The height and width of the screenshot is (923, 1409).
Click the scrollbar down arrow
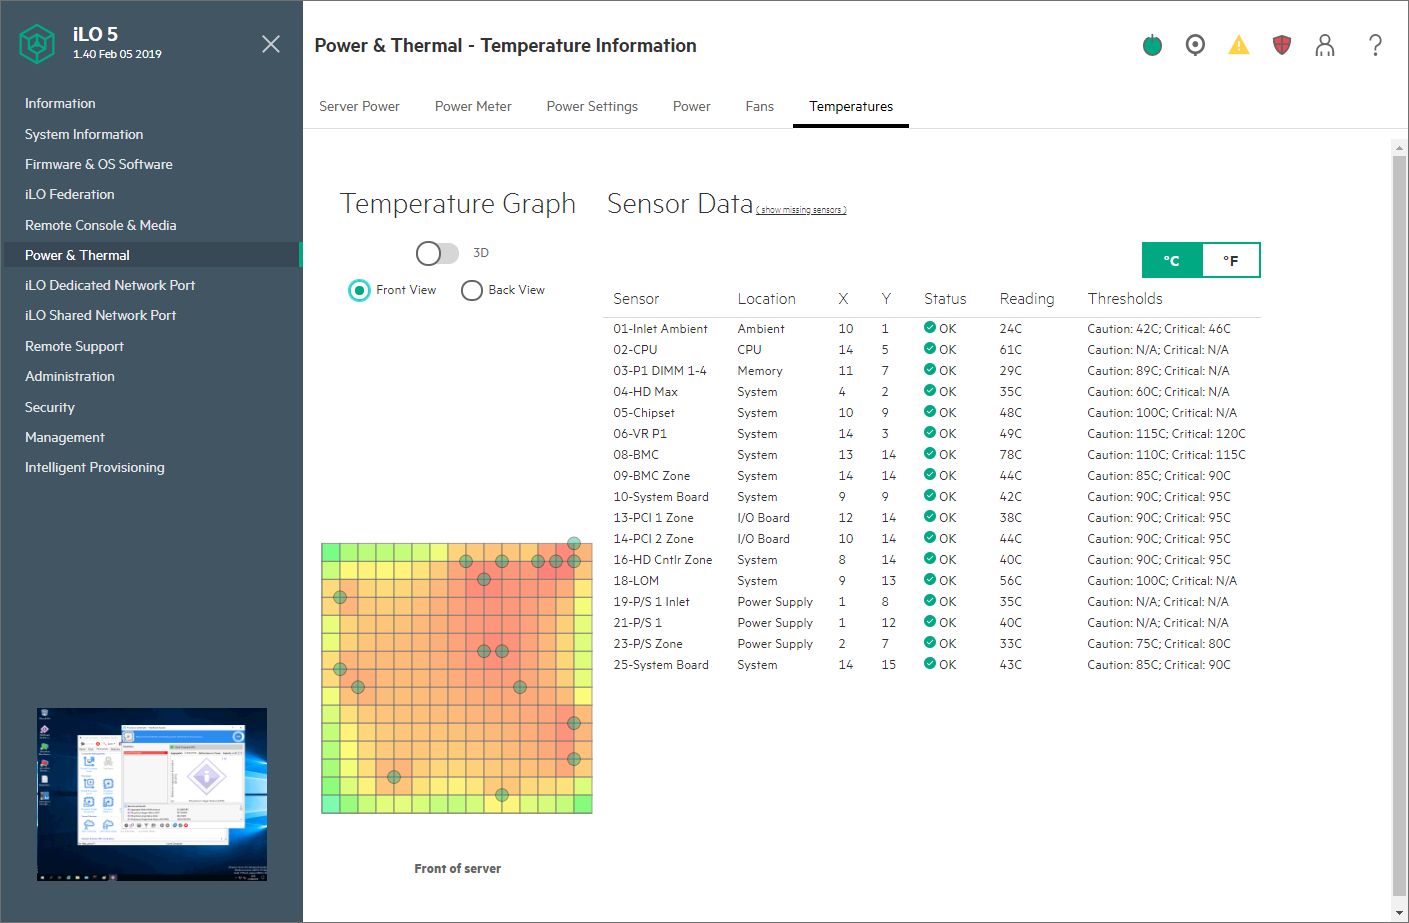click(x=1399, y=913)
